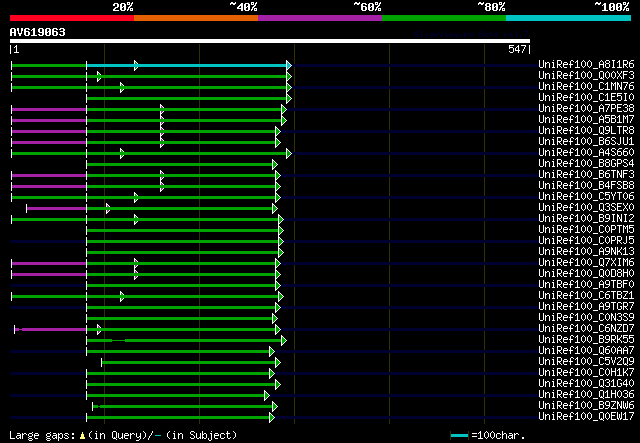
Task: Select the query name AV619063
Action: tap(38, 32)
